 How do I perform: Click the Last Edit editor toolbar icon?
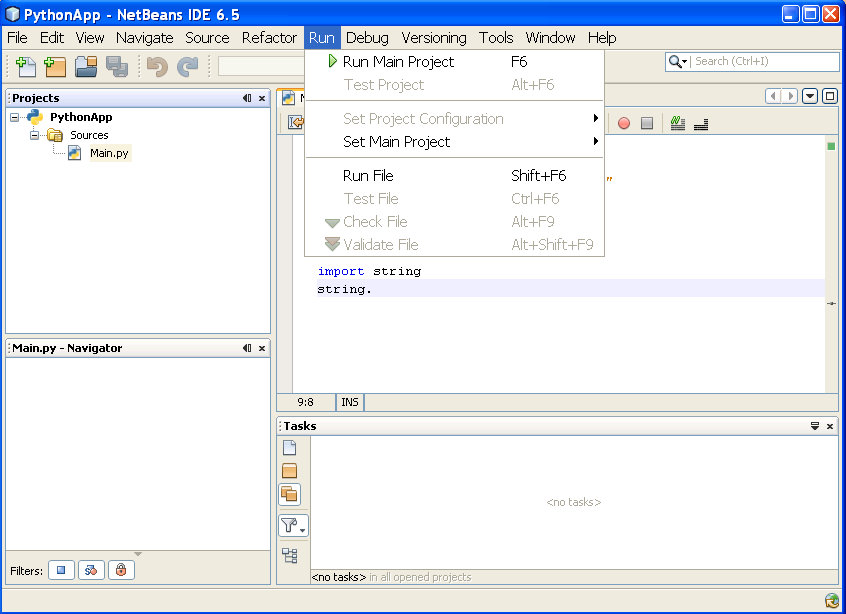[x=295, y=122]
